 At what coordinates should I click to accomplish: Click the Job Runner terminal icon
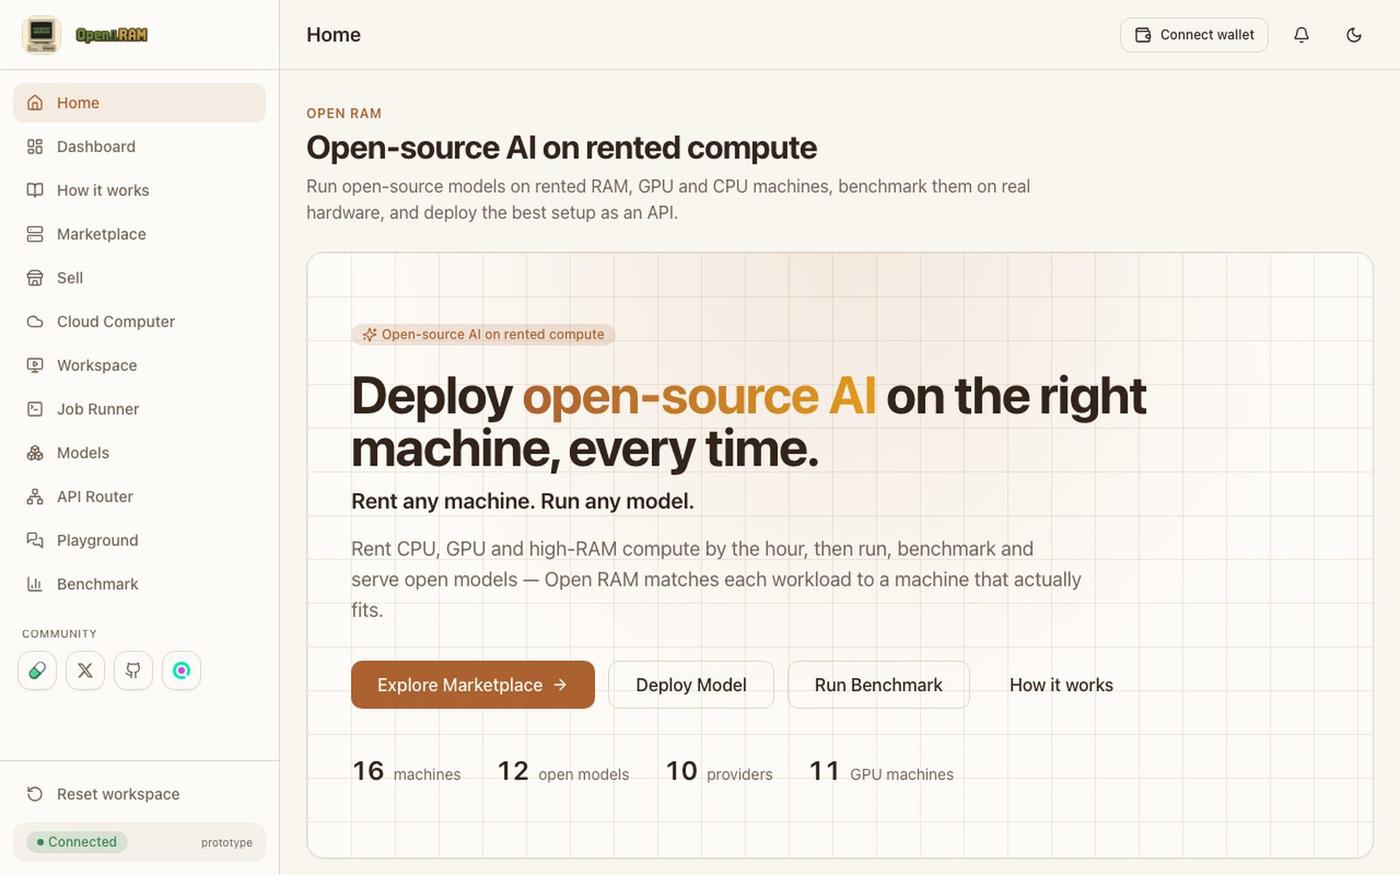[x=35, y=409]
